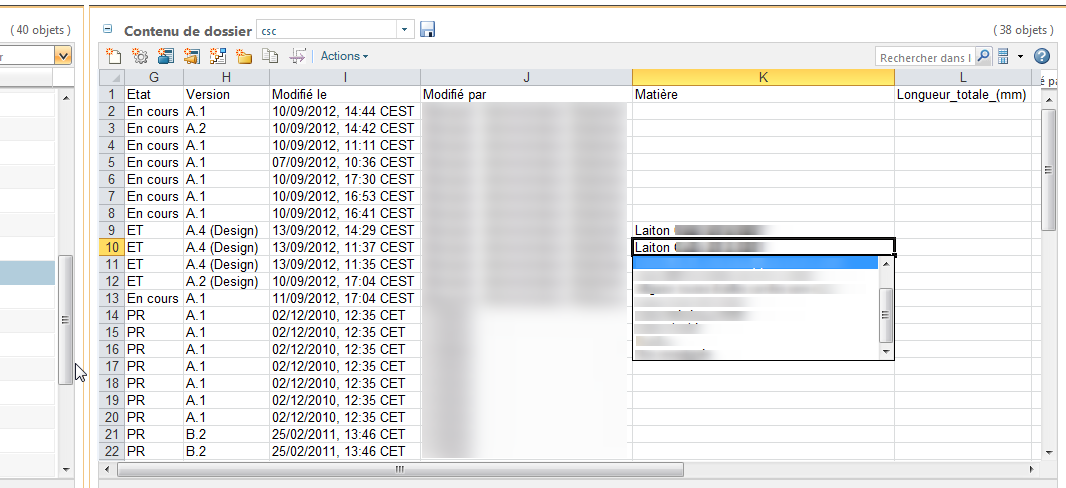Click the PR cell in row 14
1066x488 pixels.
(154, 315)
